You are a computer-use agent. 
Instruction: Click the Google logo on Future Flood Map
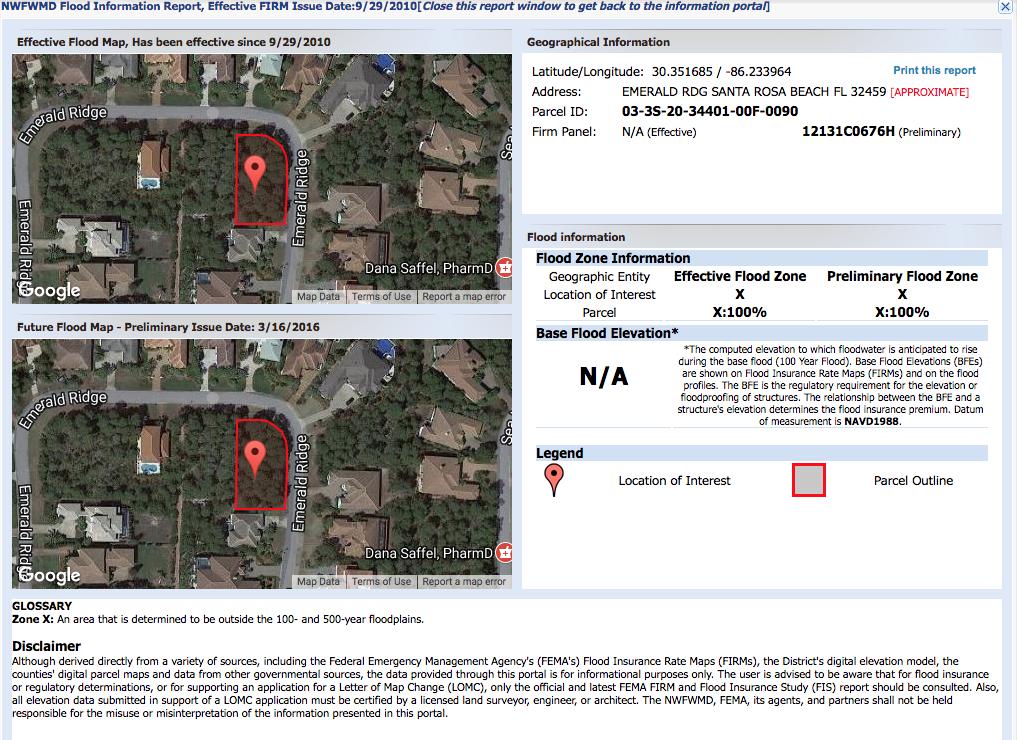tap(49, 575)
